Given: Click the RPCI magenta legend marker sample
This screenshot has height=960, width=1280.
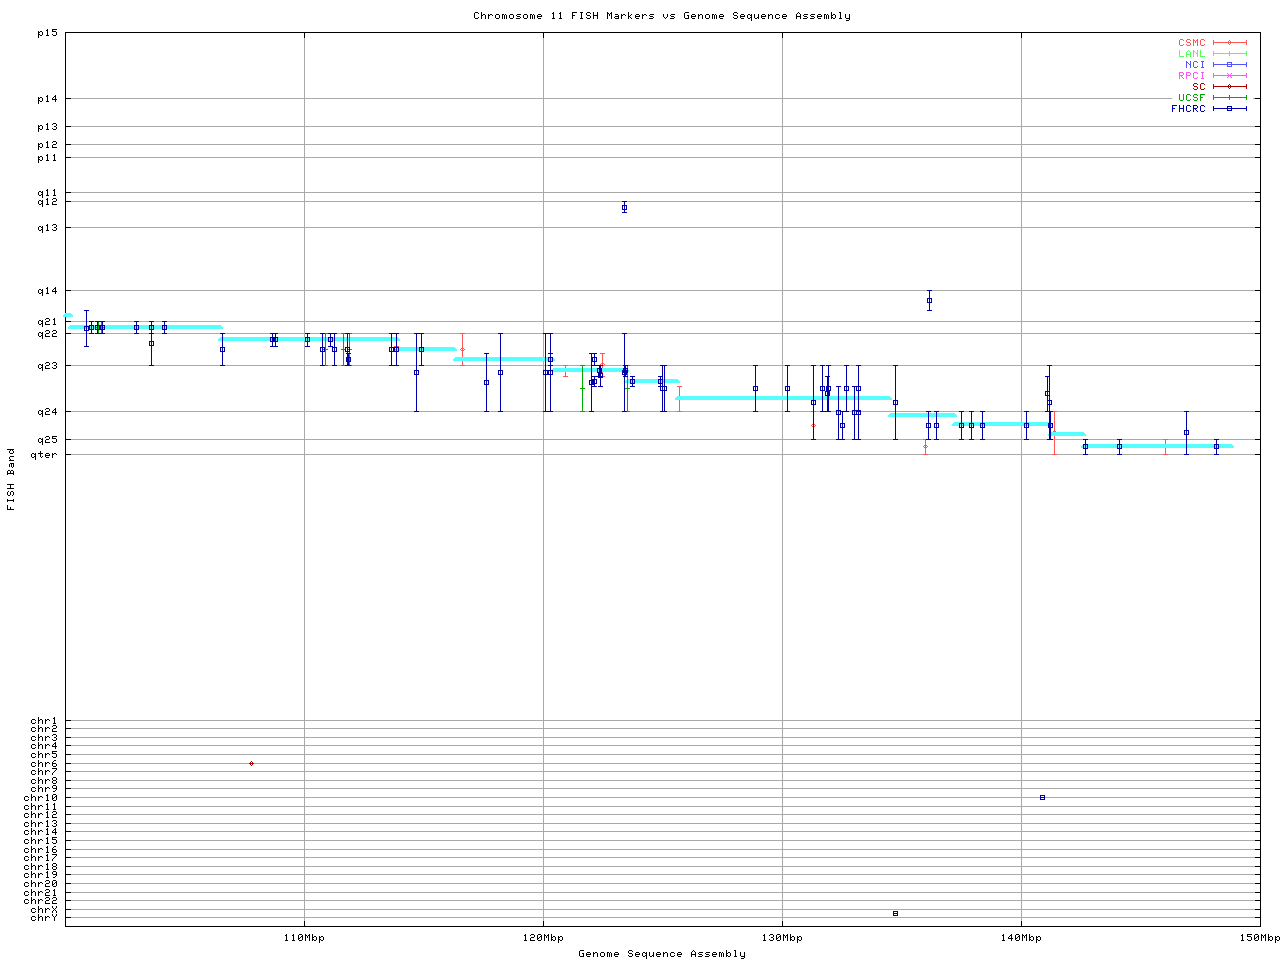Looking at the screenshot, I should click(1230, 76).
